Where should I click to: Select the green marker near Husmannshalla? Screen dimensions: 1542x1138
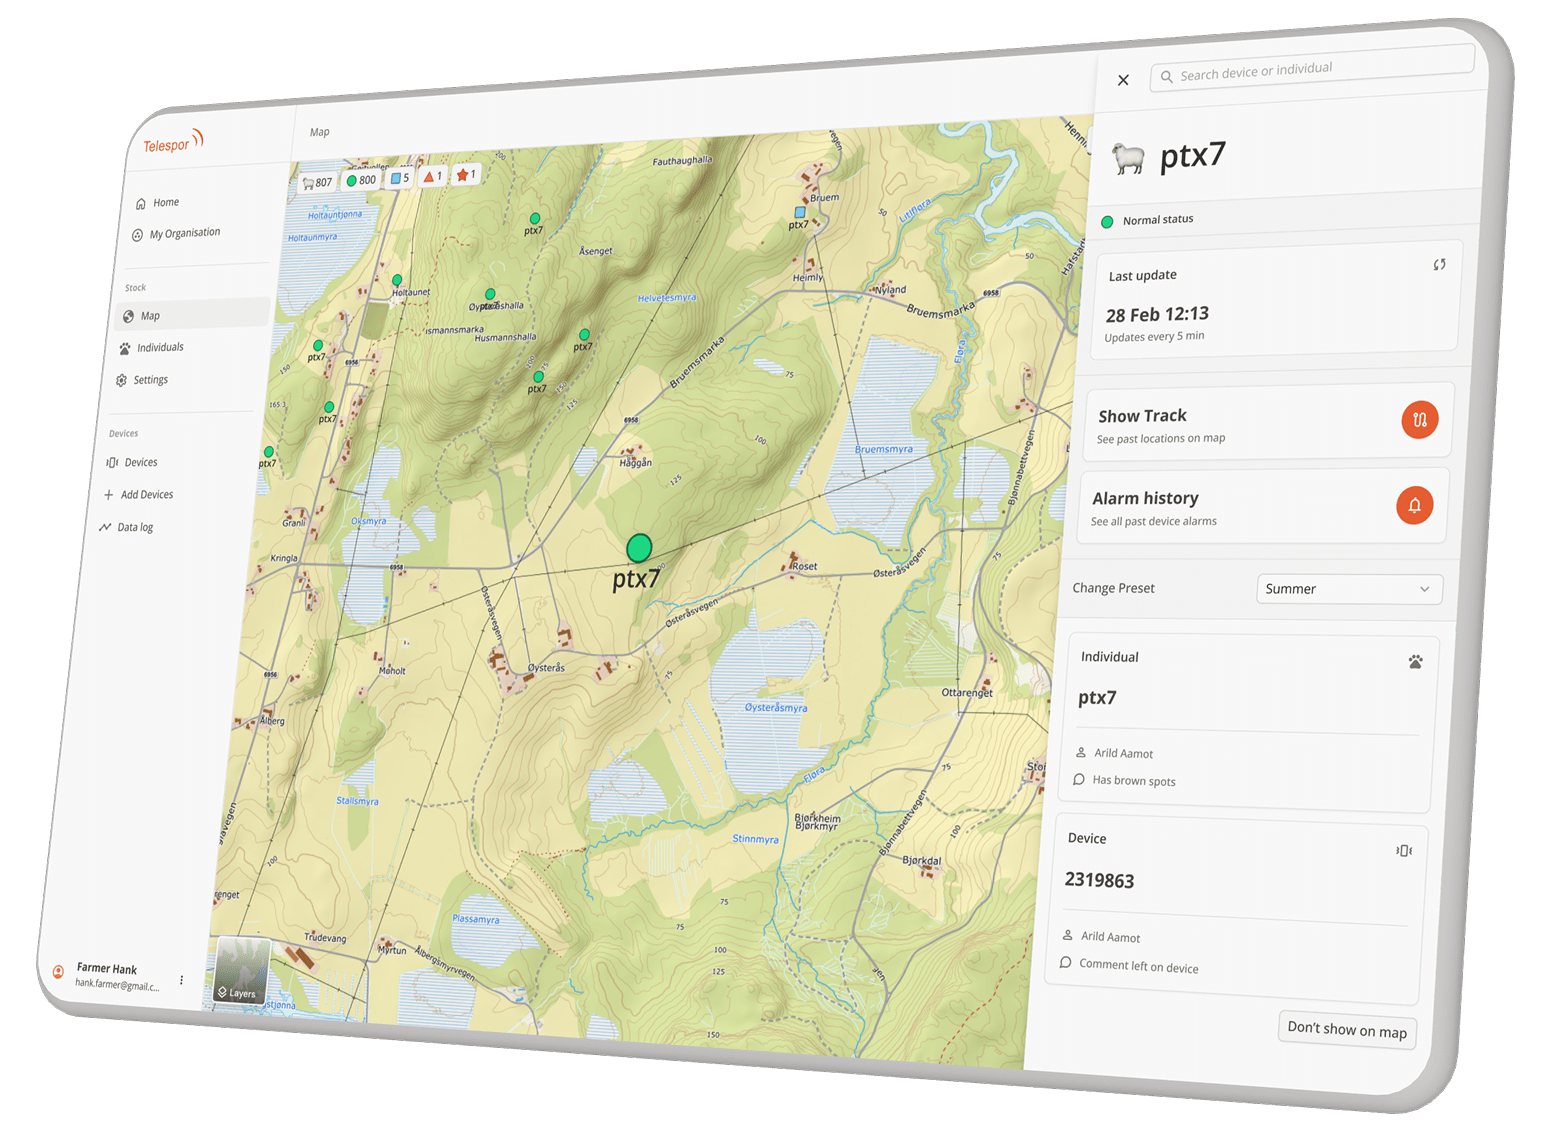[584, 334]
